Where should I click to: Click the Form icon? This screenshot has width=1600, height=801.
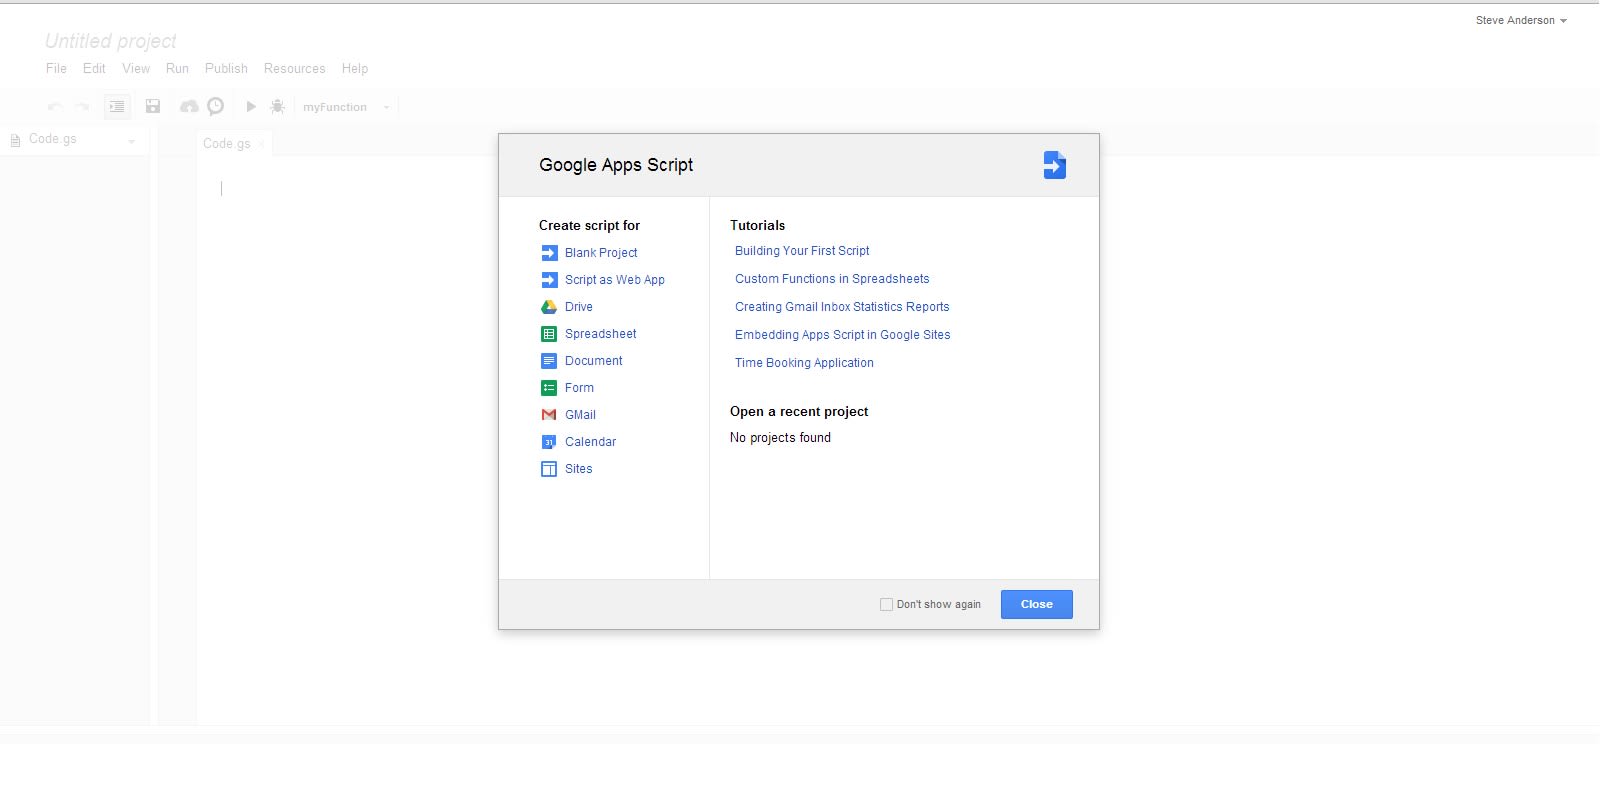pos(549,388)
